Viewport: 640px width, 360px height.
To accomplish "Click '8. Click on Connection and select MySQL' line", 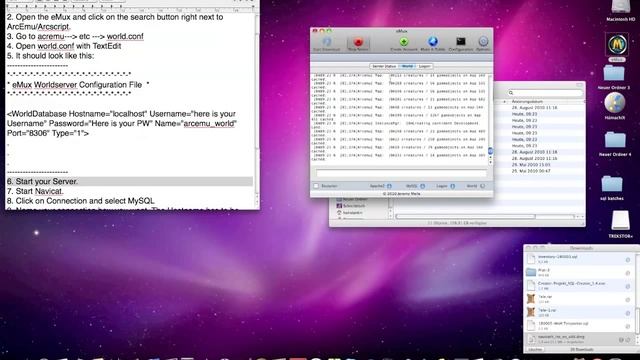I will pyautogui.click(x=80, y=201).
